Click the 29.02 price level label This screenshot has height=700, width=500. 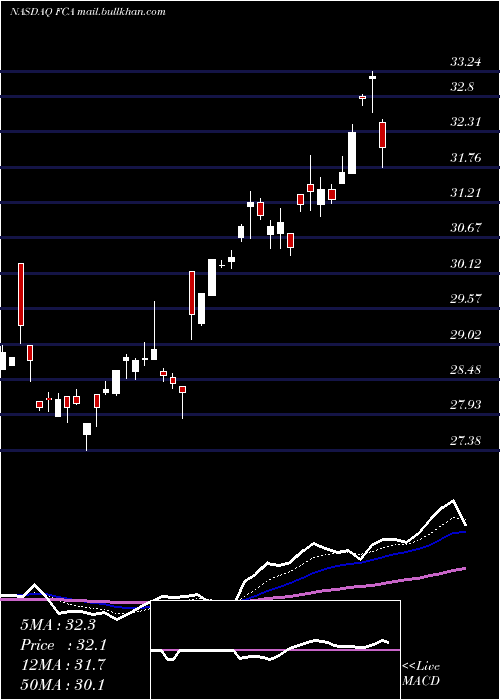[466, 334]
